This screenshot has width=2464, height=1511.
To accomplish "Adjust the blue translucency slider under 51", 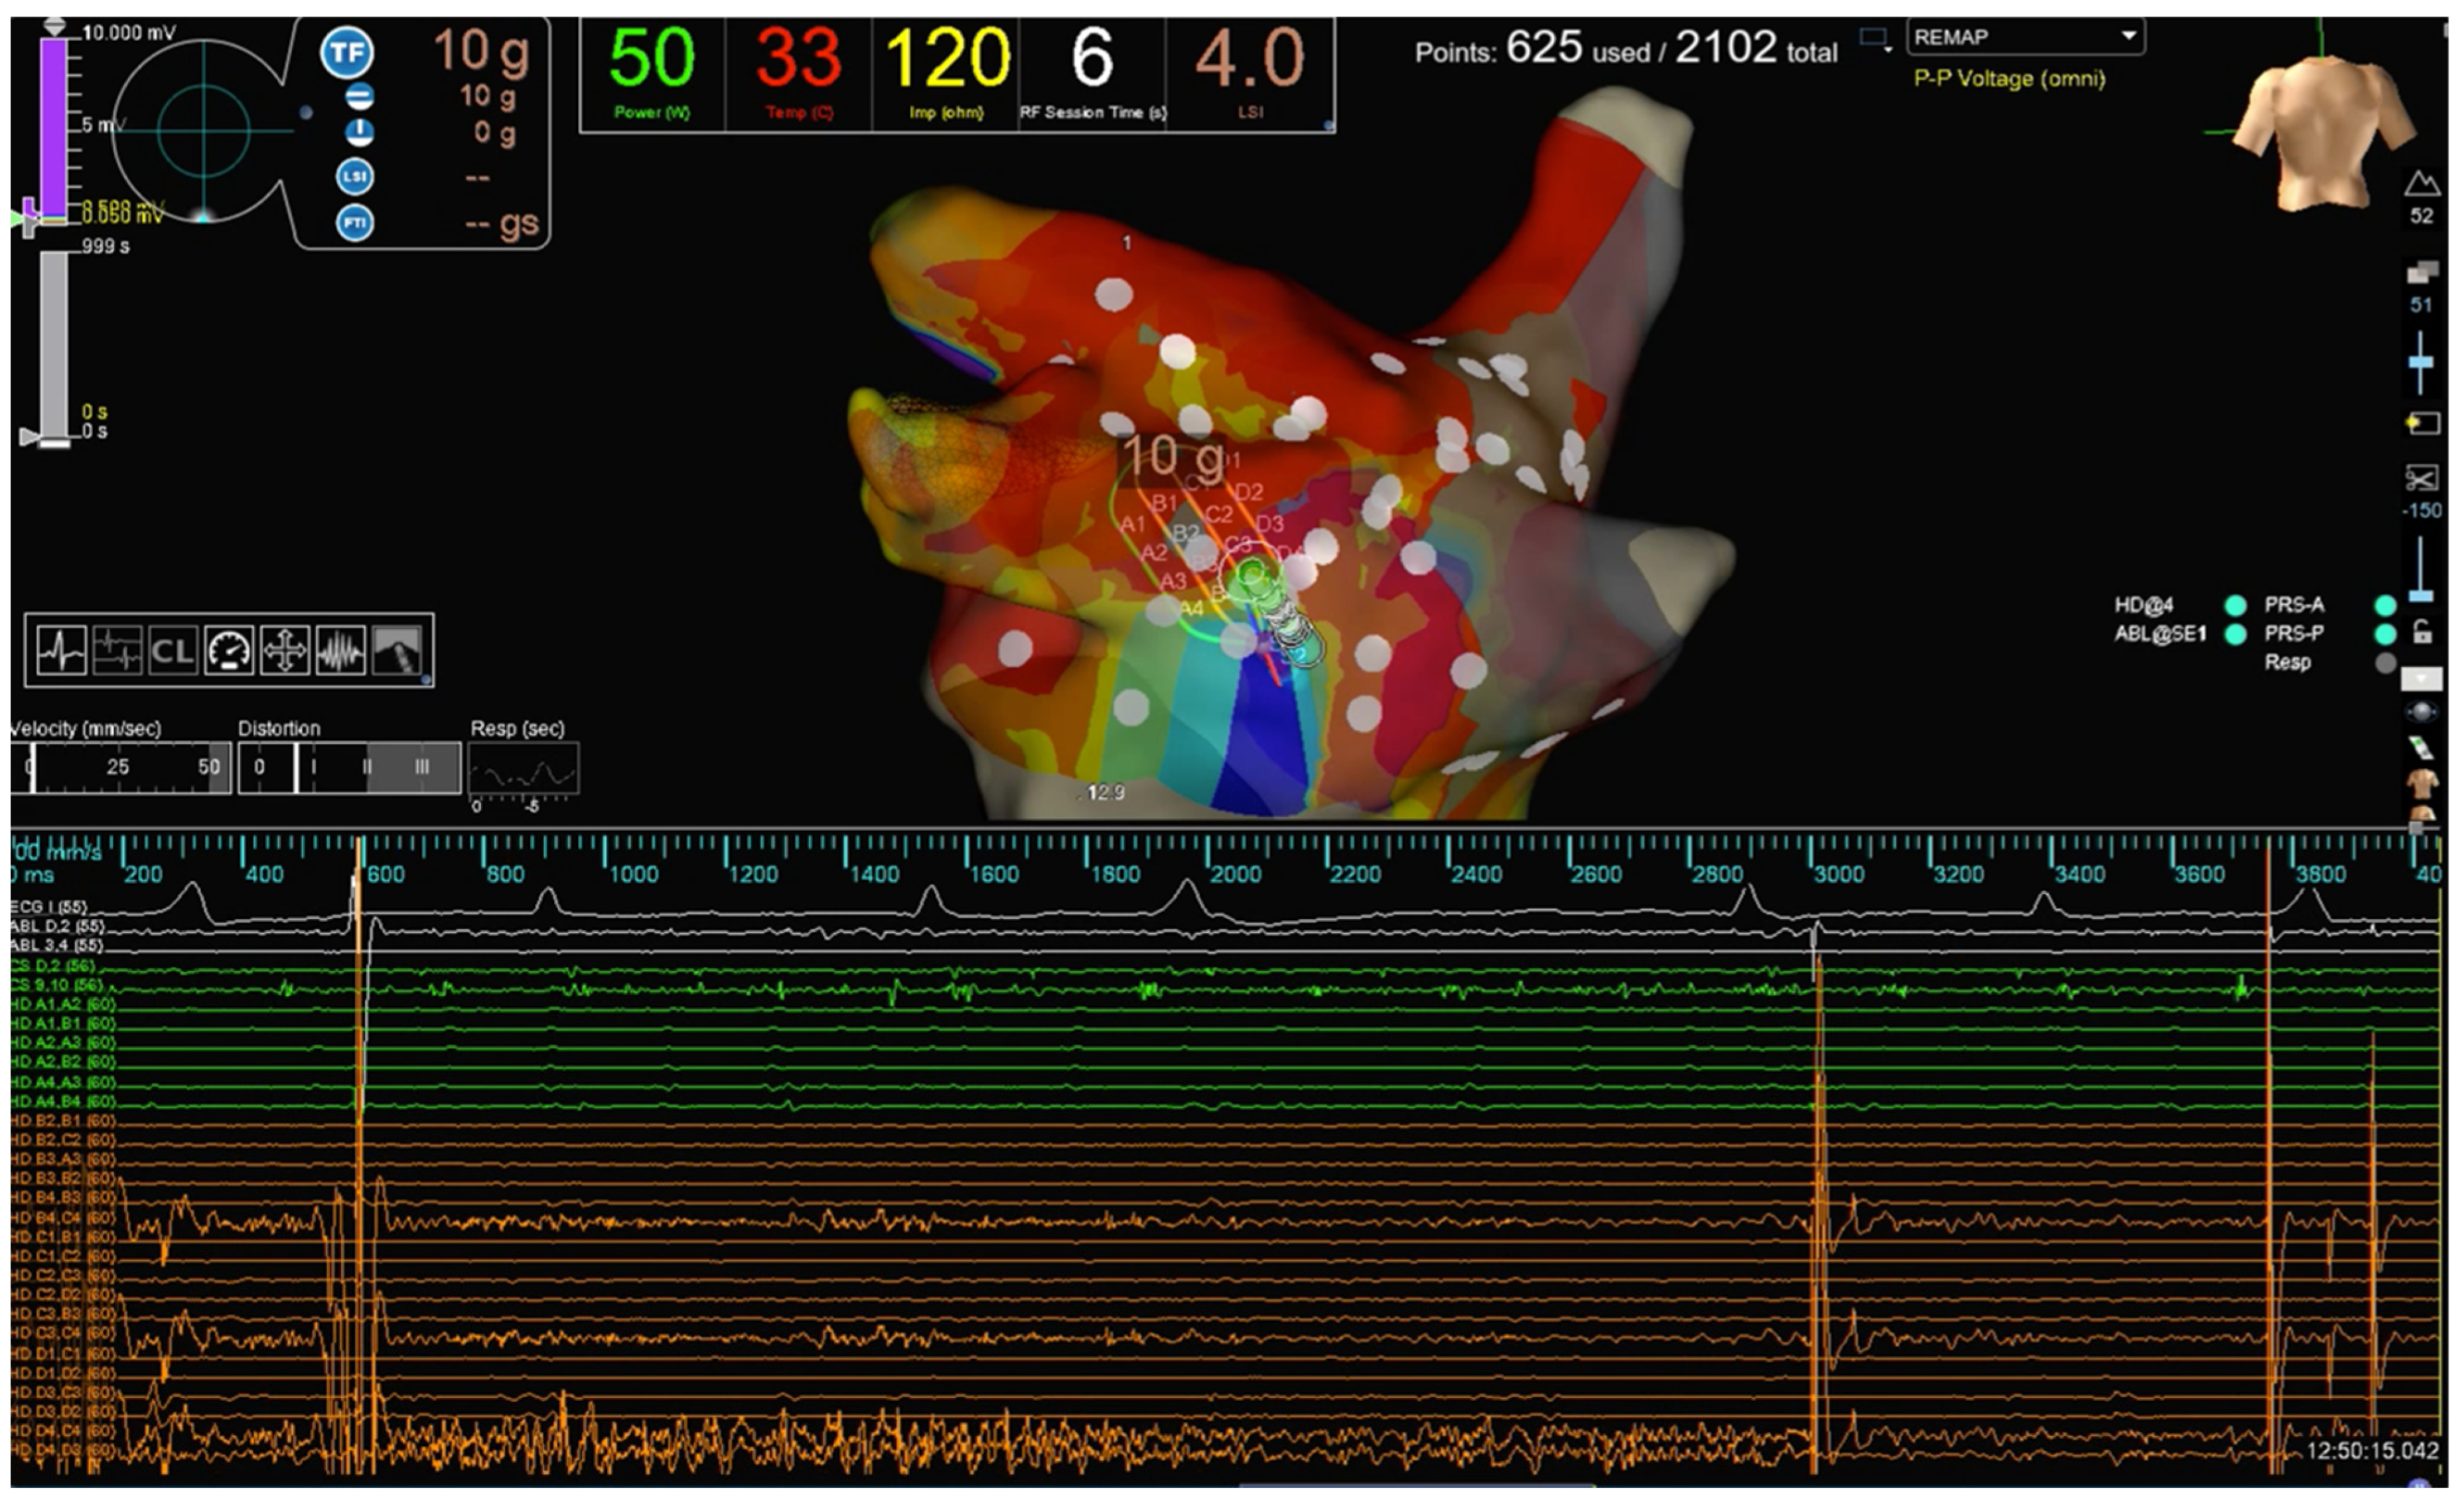I will pyautogui.click(x=2421, y=362).
